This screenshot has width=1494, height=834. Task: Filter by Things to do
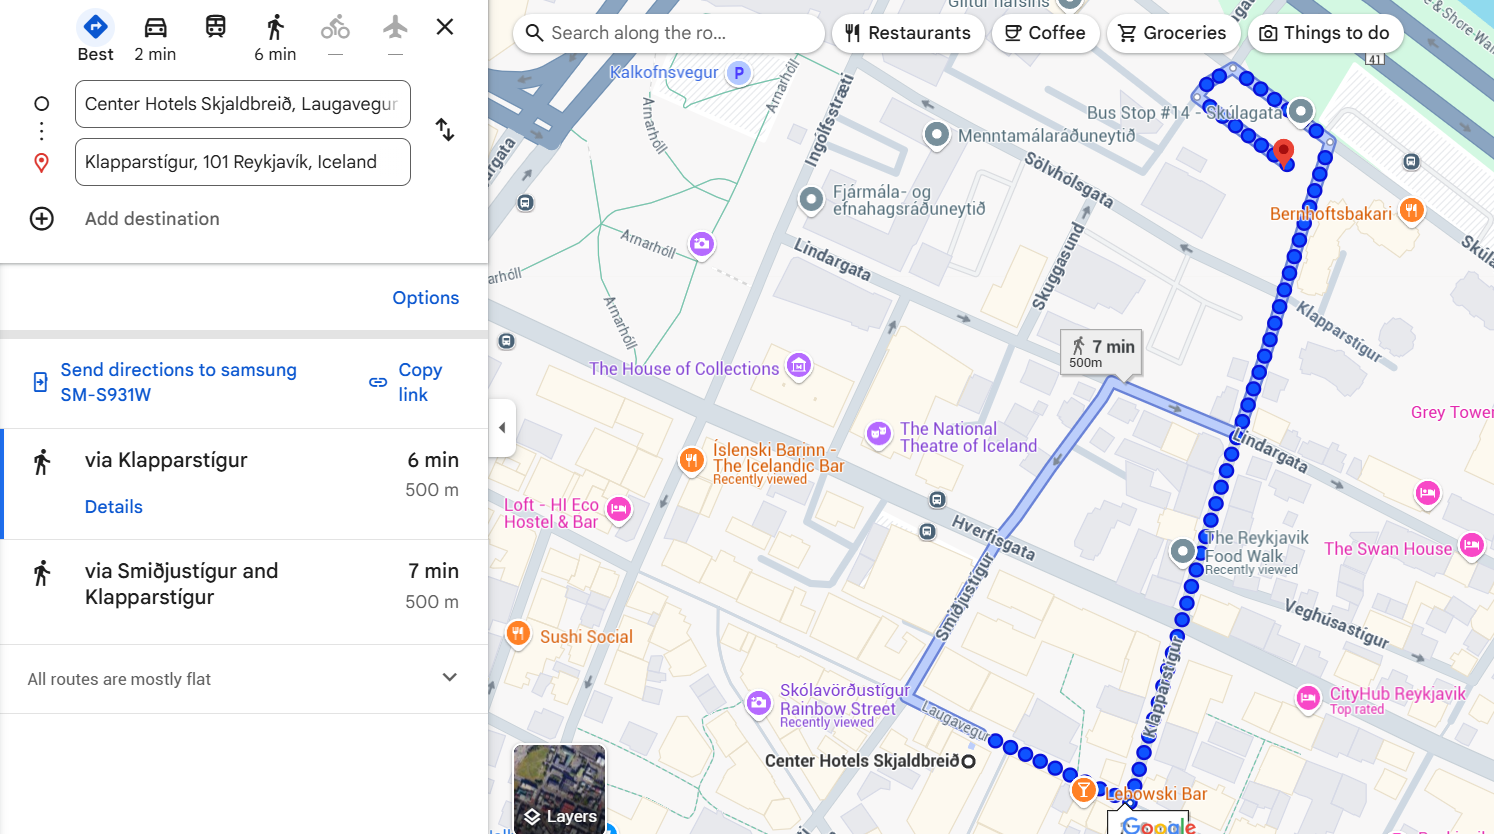[x=1325, y=33]
